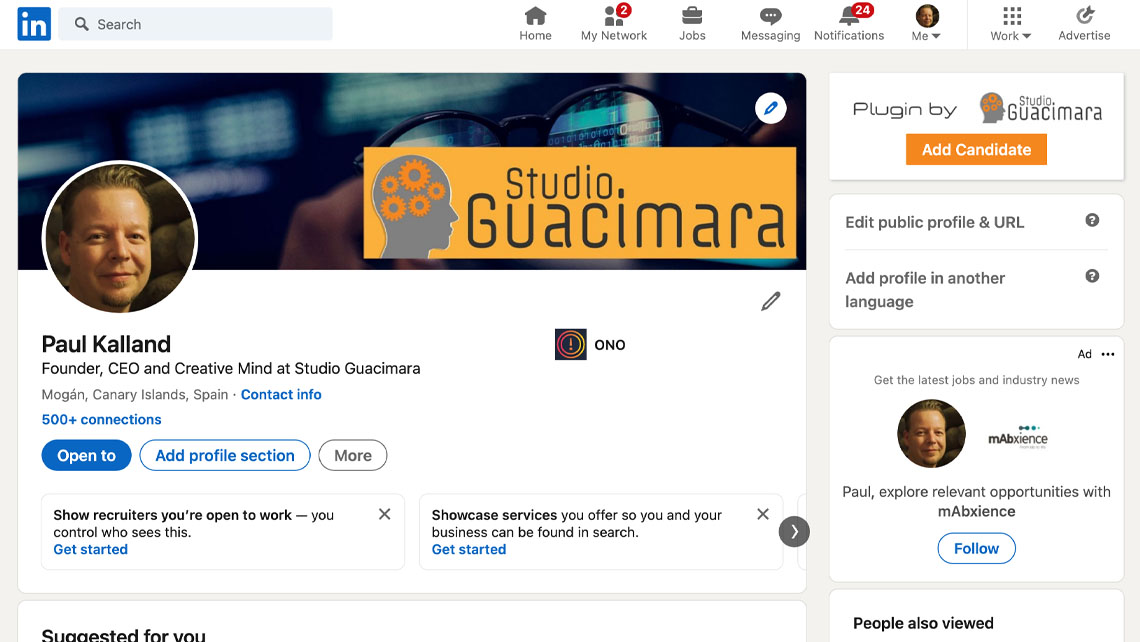Viewport: 1140px width, 642px height.
Task: Open Edit public profile & URL
Action: tap(934, 222)
